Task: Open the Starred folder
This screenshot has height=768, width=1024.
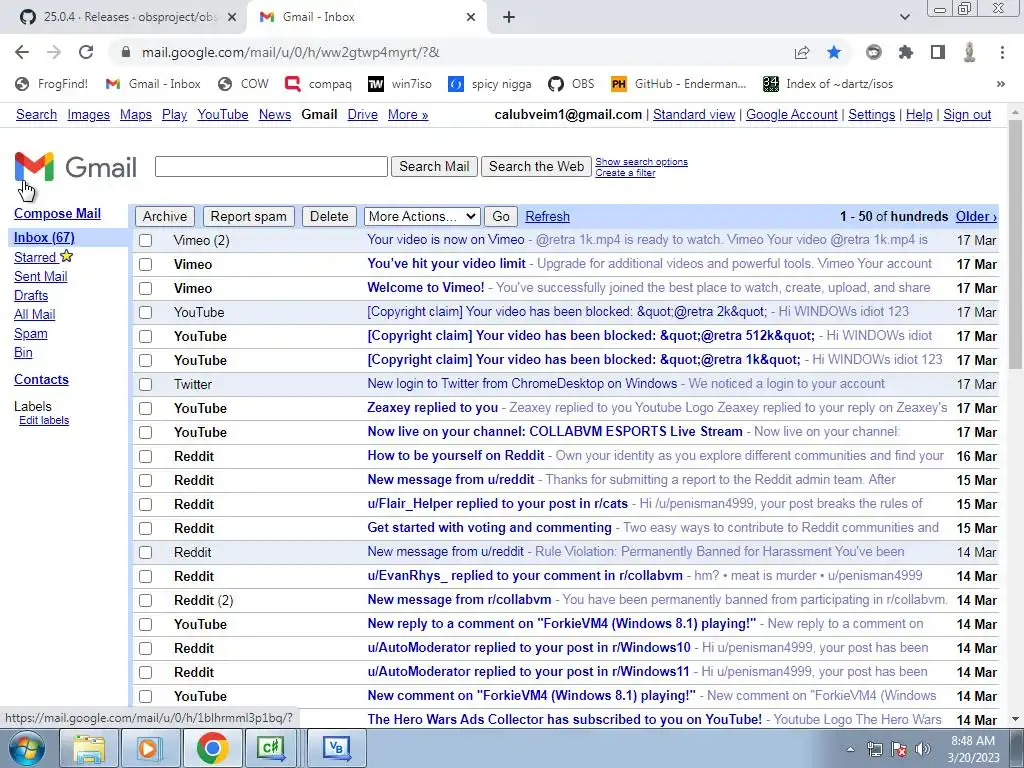Action: (x=35, y=257)
